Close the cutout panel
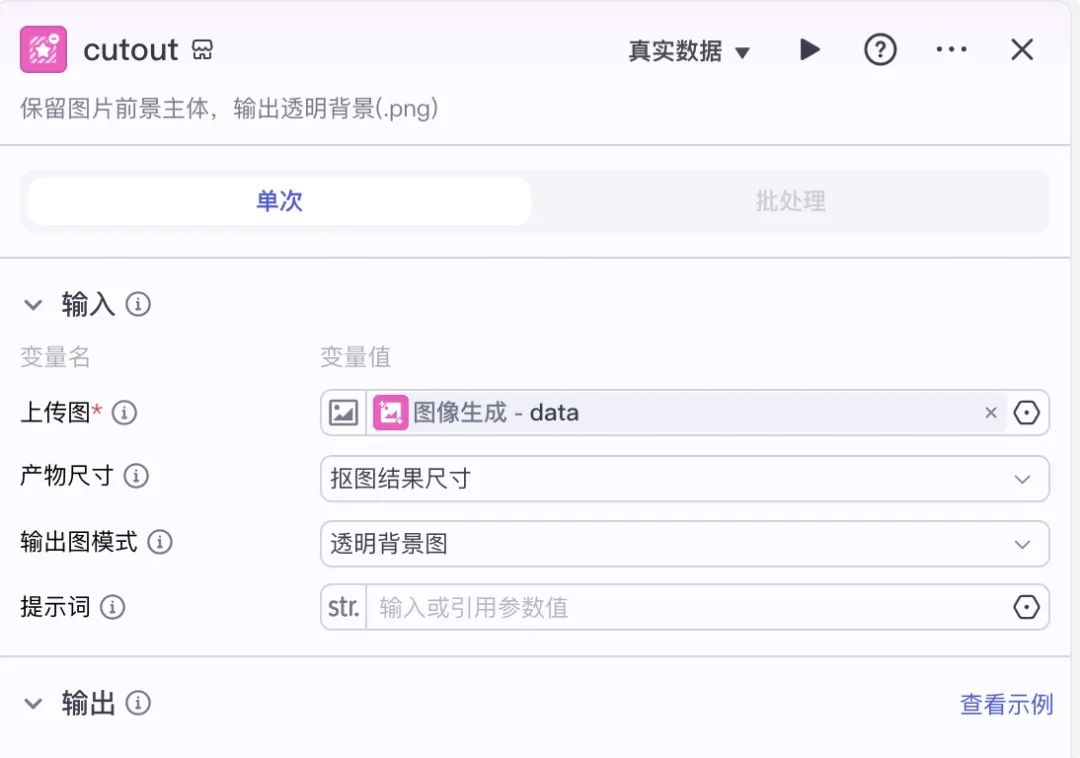Image resolution: width=1080 pixels, height=758 pixels. pyautogui.click(x=1021, y=50)
